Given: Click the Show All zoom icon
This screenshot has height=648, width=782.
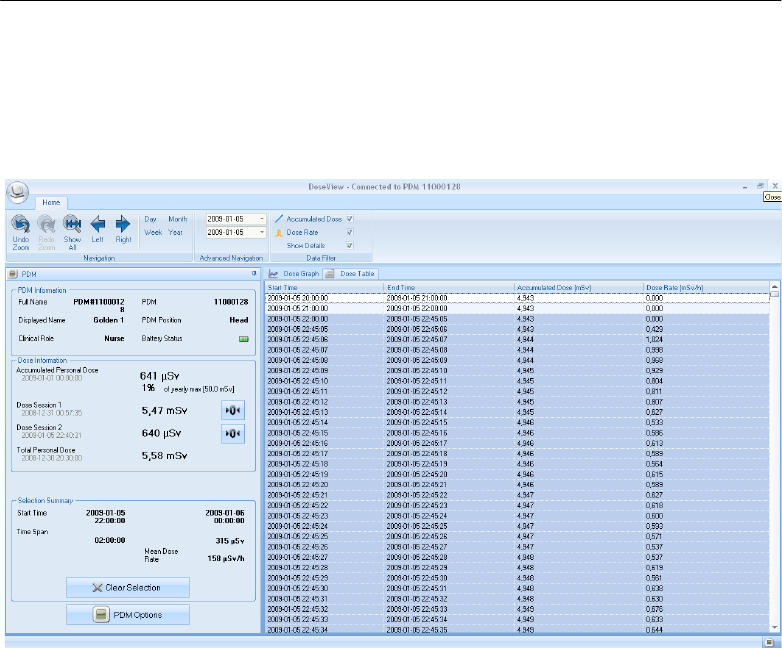Looking at the screenshot, I should click(72, 225).
